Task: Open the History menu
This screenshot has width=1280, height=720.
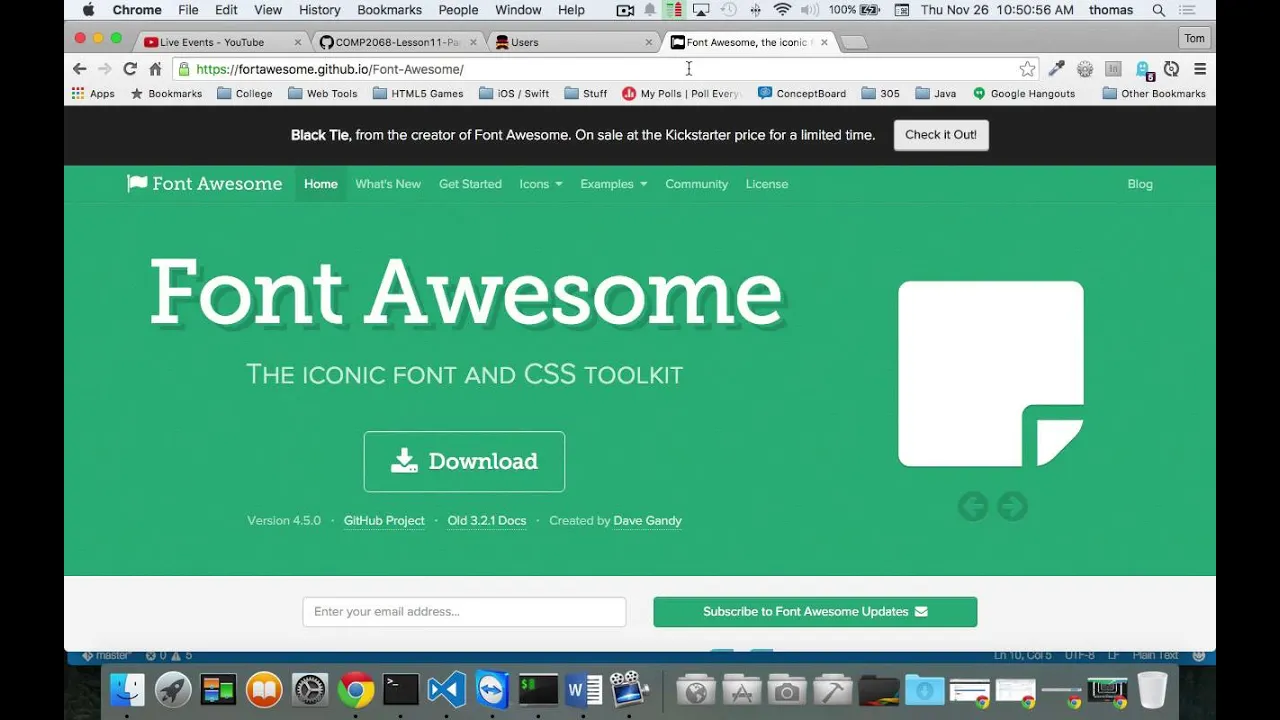Action: 319,10
